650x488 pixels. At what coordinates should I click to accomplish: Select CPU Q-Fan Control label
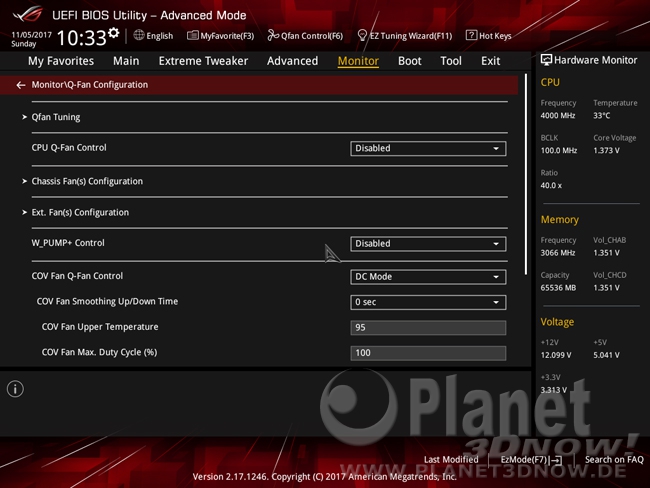pyautogui.click(x=69, y=148)
